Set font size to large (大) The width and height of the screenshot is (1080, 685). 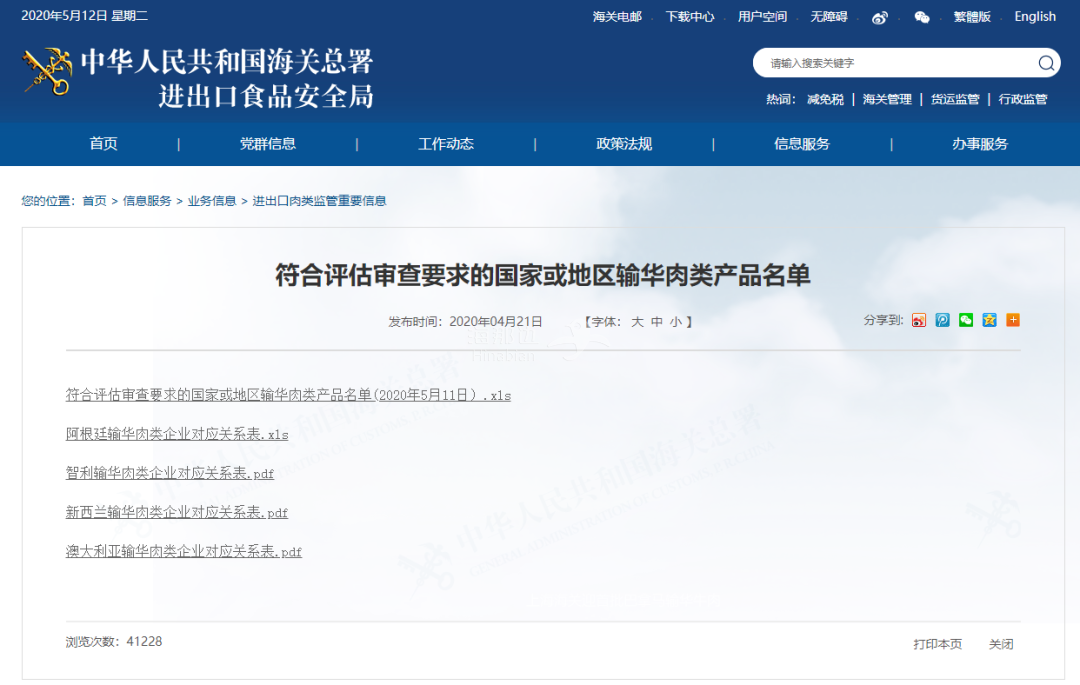(637, 322)
